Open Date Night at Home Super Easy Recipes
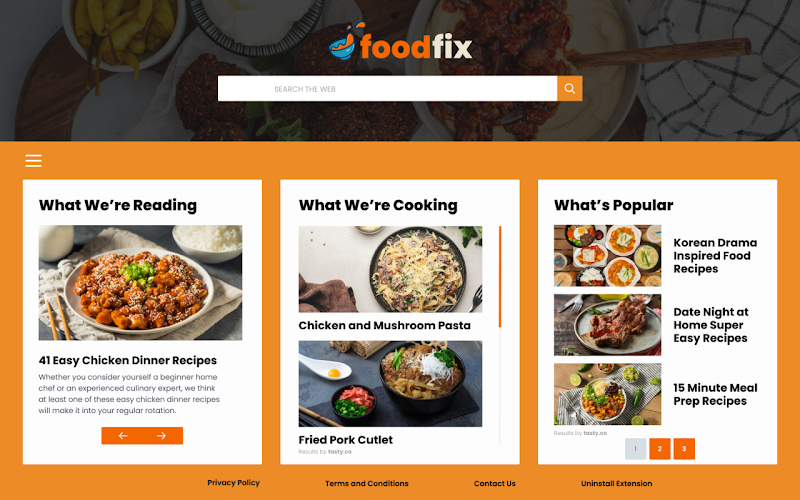The width and height of the screenshot is (800, 500). pyautogui.click(x=710, y=325)
